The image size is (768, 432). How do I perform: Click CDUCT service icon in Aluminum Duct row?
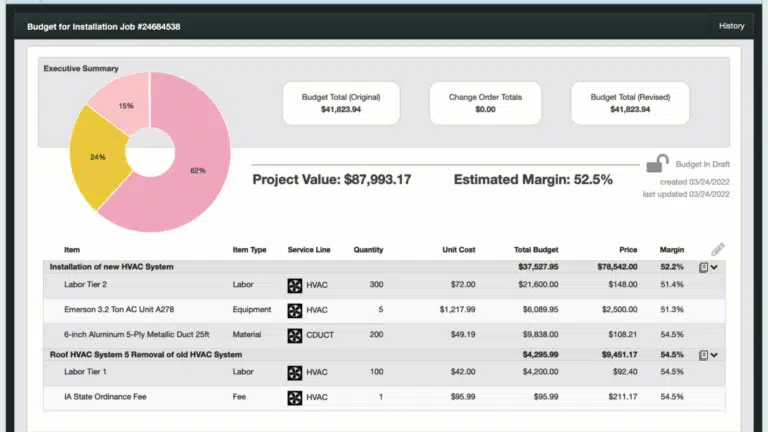coord(295,335)
